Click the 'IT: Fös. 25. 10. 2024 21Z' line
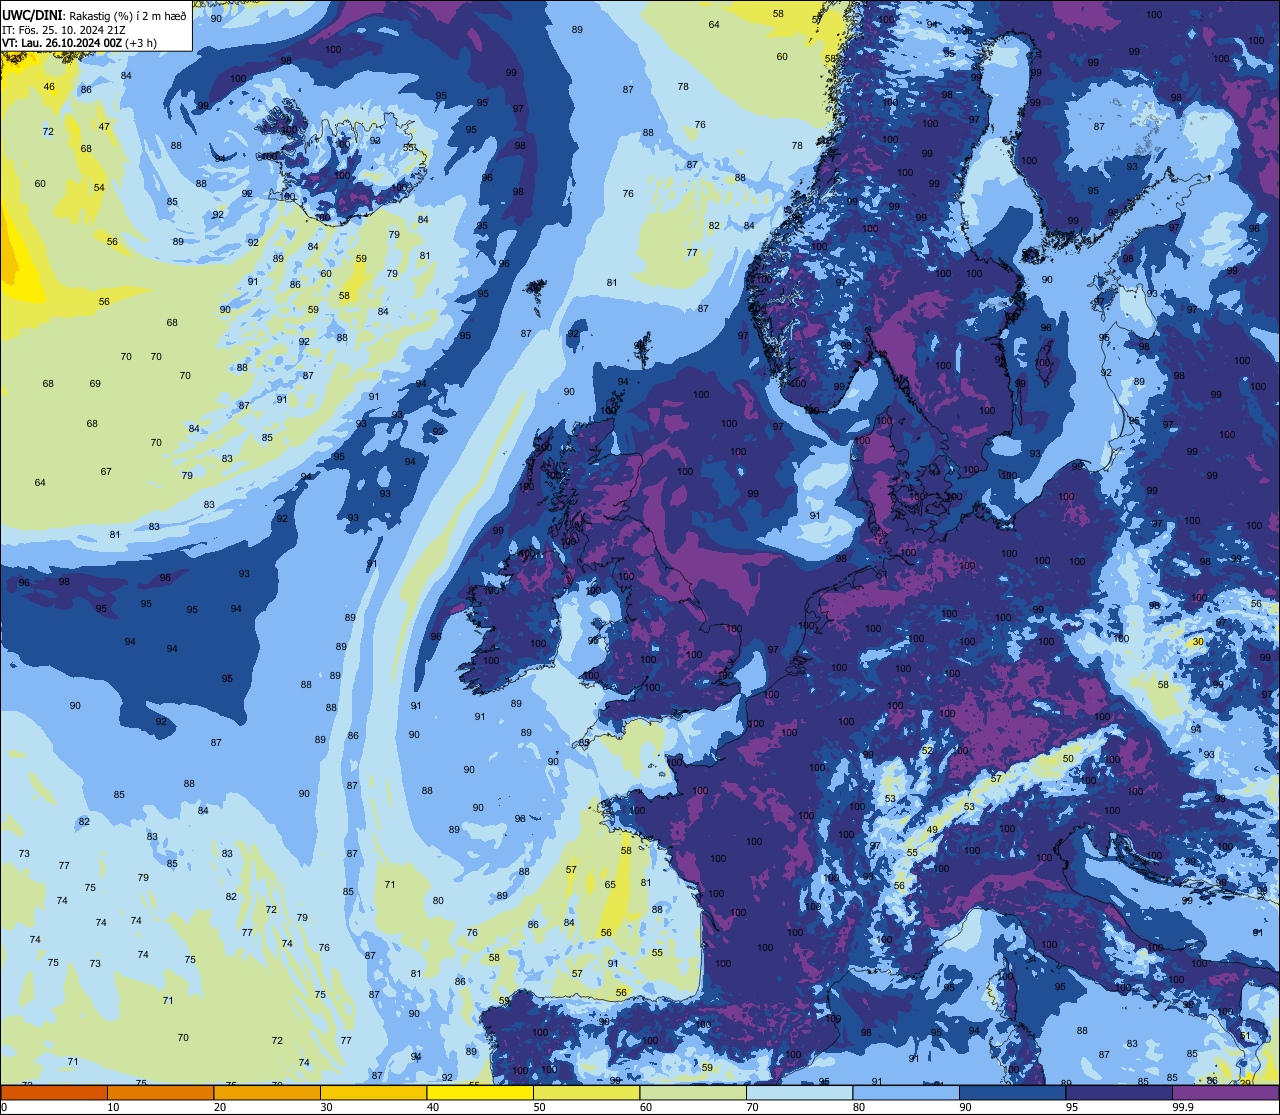 point(66,29)
